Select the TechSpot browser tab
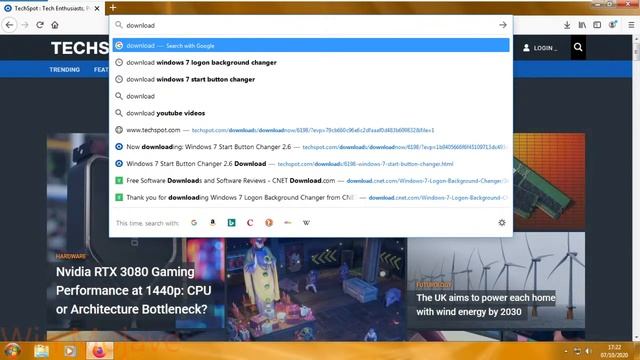Viewport: 640px width, 360px height. [x=52, y=8]
